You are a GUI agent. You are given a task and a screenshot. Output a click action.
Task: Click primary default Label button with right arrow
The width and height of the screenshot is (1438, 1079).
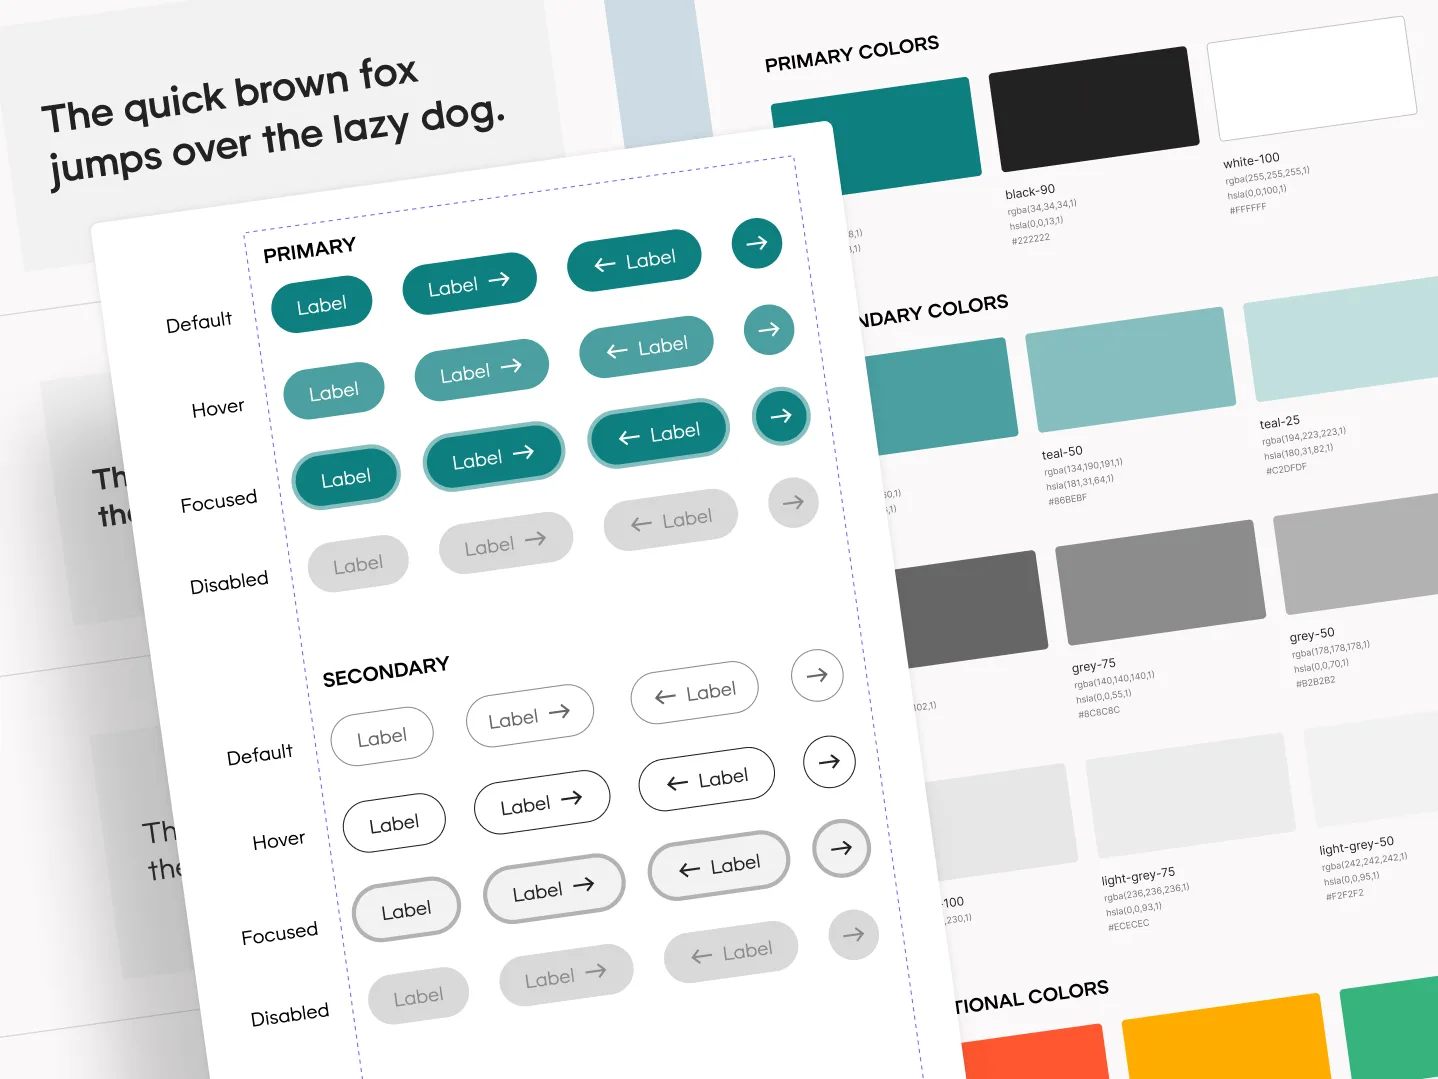(469, 284)
